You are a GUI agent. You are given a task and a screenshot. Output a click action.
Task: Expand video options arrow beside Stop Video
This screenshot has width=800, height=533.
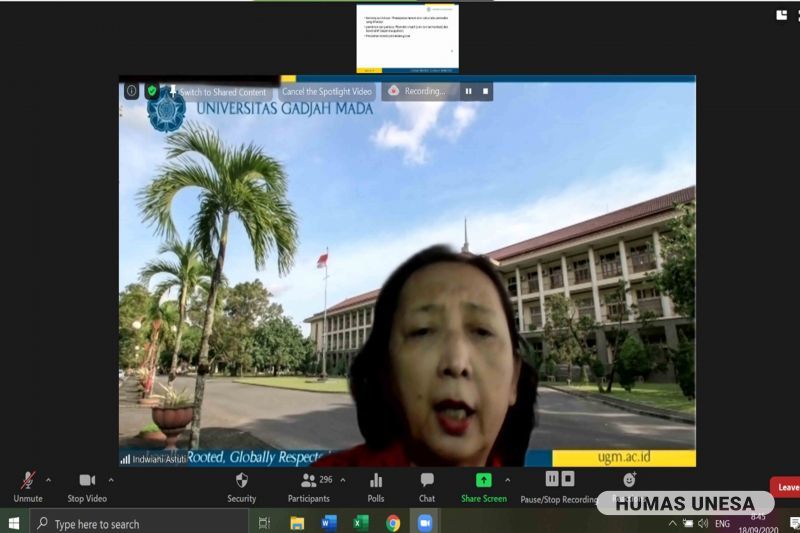(x=111, y=480)
